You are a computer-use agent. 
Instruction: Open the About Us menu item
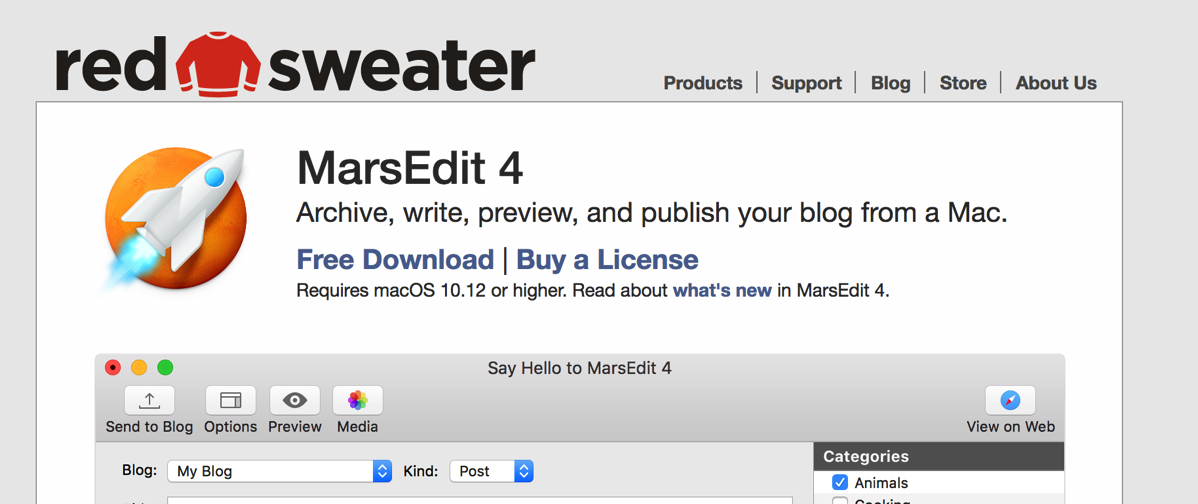pos(1056,83)
